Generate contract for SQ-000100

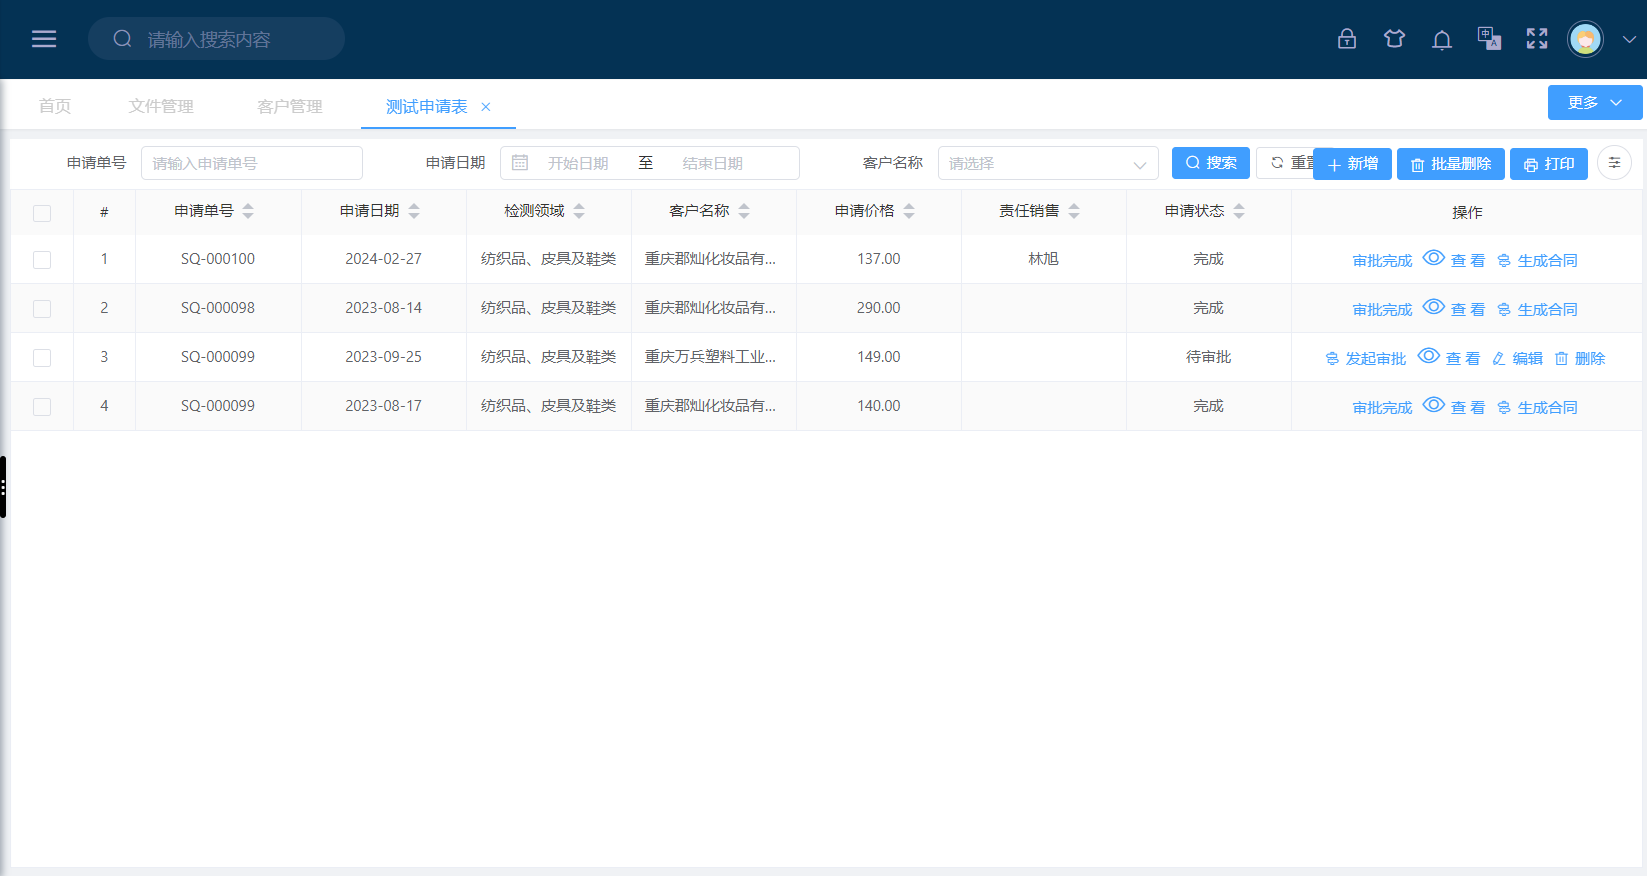[1537, 260]
